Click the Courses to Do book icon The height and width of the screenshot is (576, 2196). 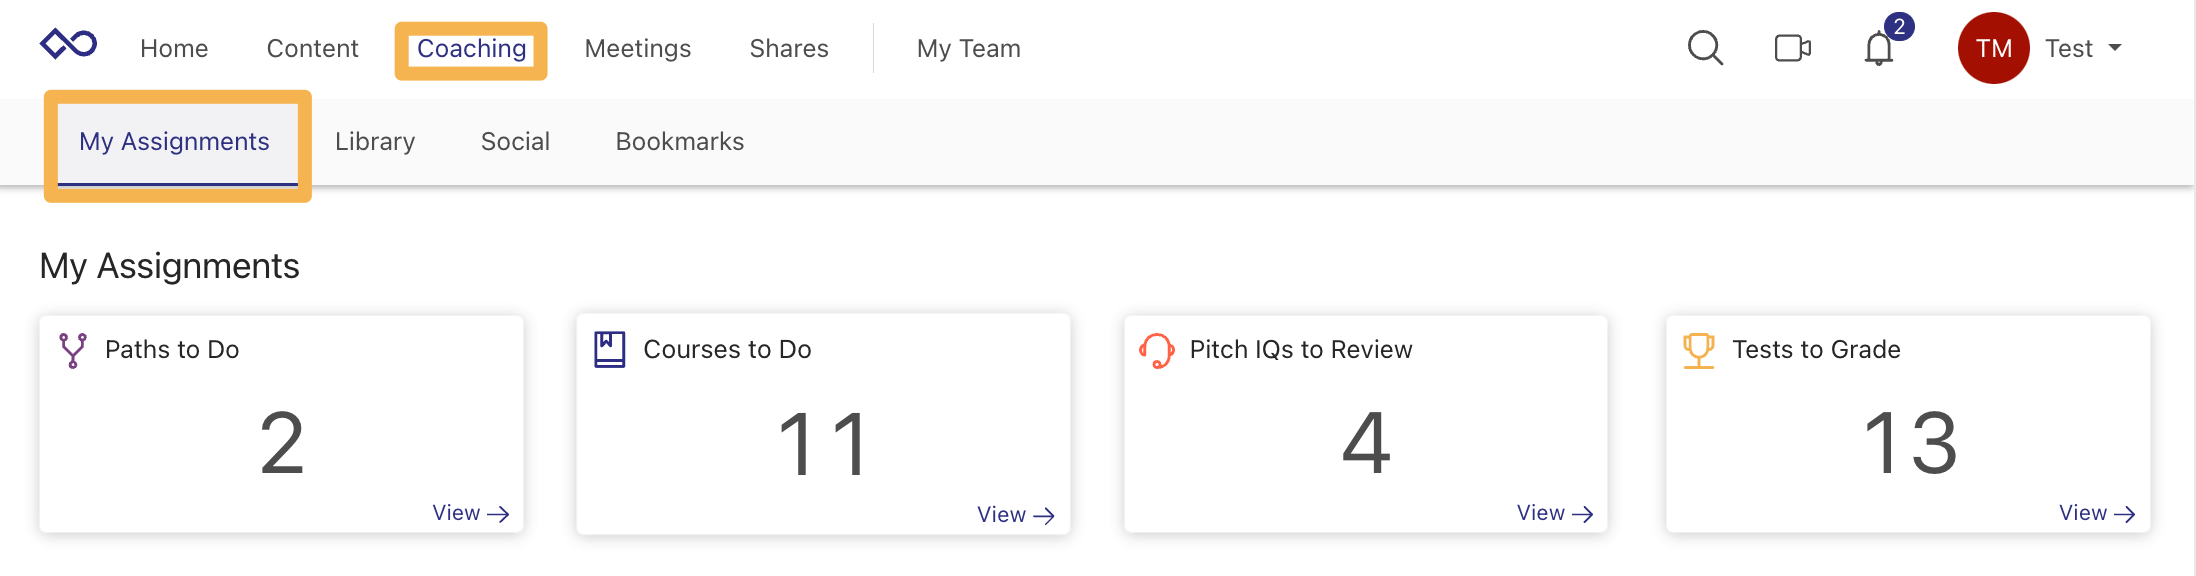(610, 350)
